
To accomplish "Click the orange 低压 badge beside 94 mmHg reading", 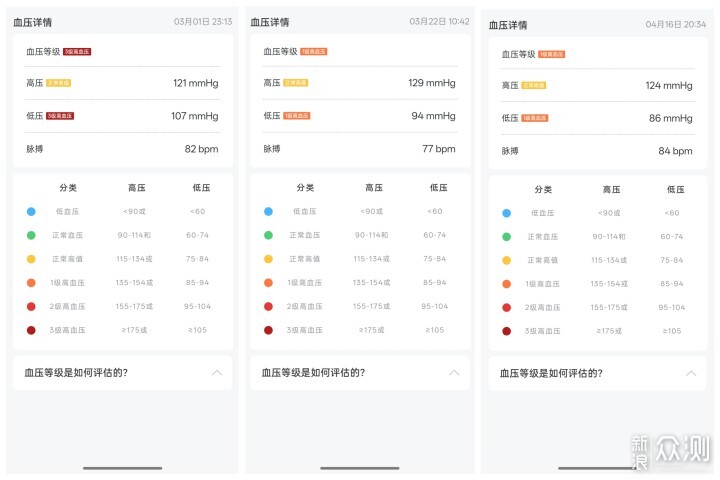I will [x=297, y=116].
